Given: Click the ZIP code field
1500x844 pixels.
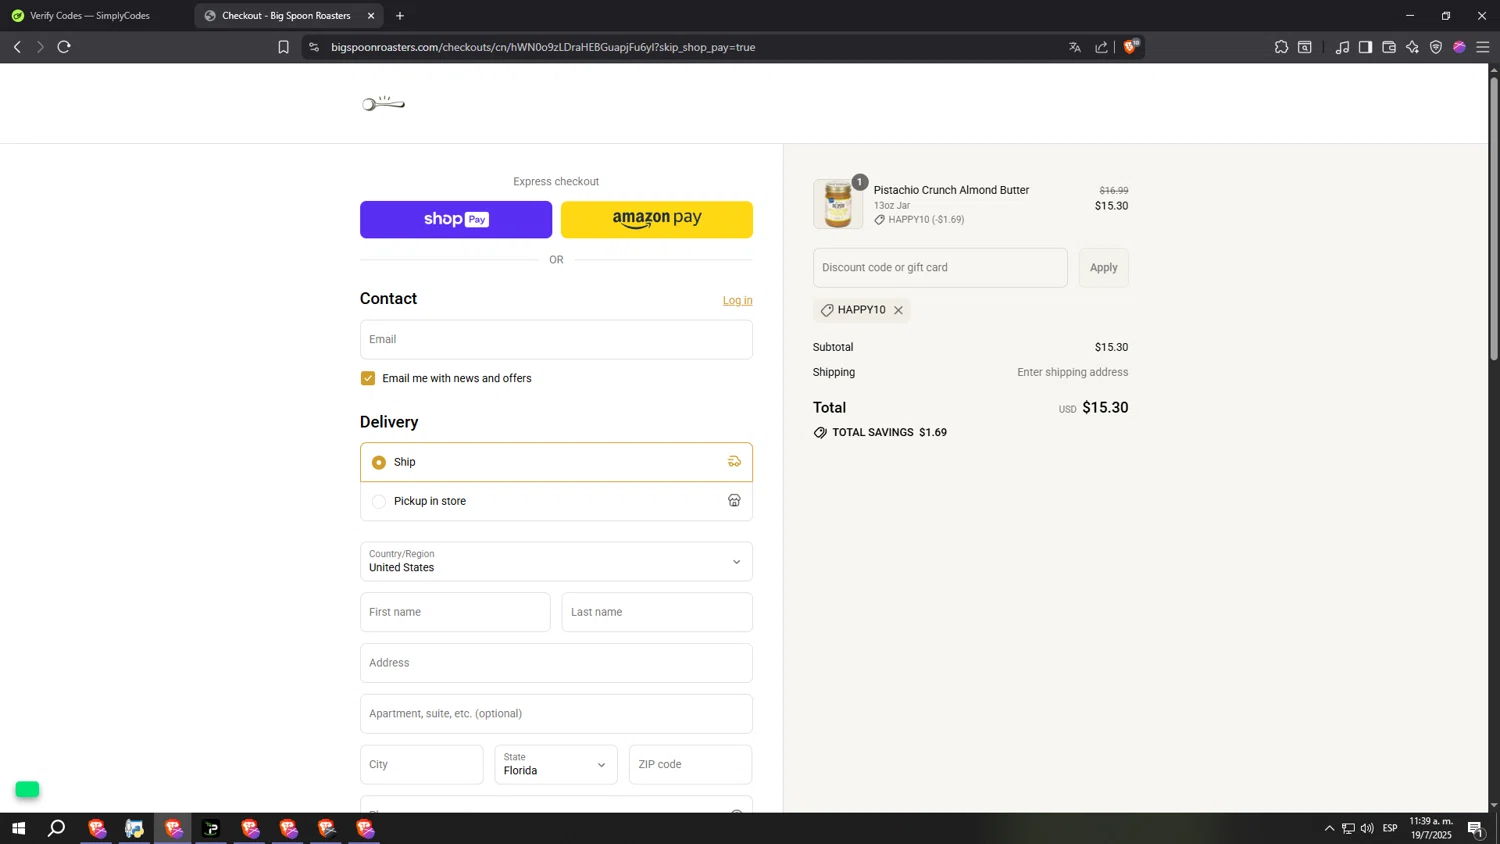Looking at the screenshot, I should 690,764.
